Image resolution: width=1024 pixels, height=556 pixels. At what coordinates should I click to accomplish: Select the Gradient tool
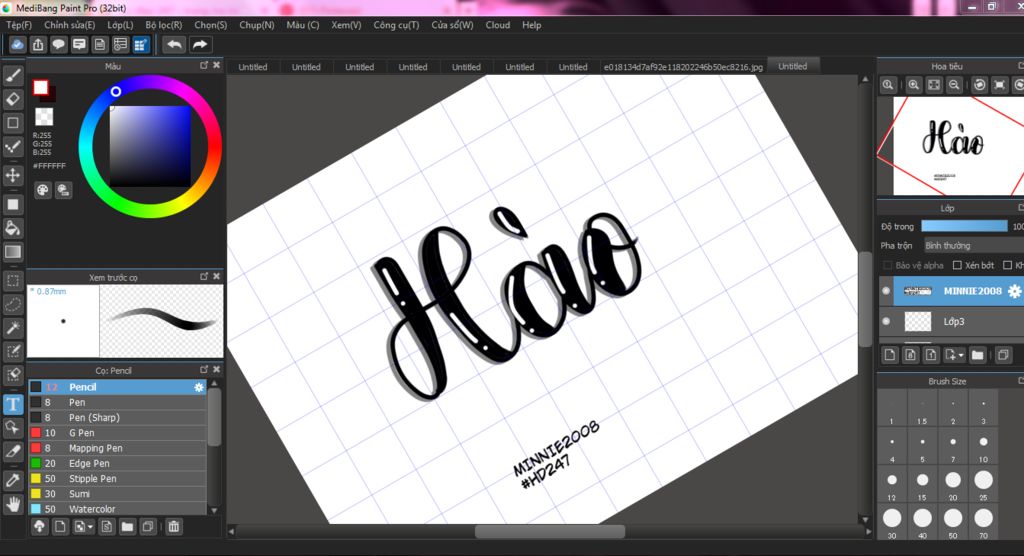(x=13, y=252)
